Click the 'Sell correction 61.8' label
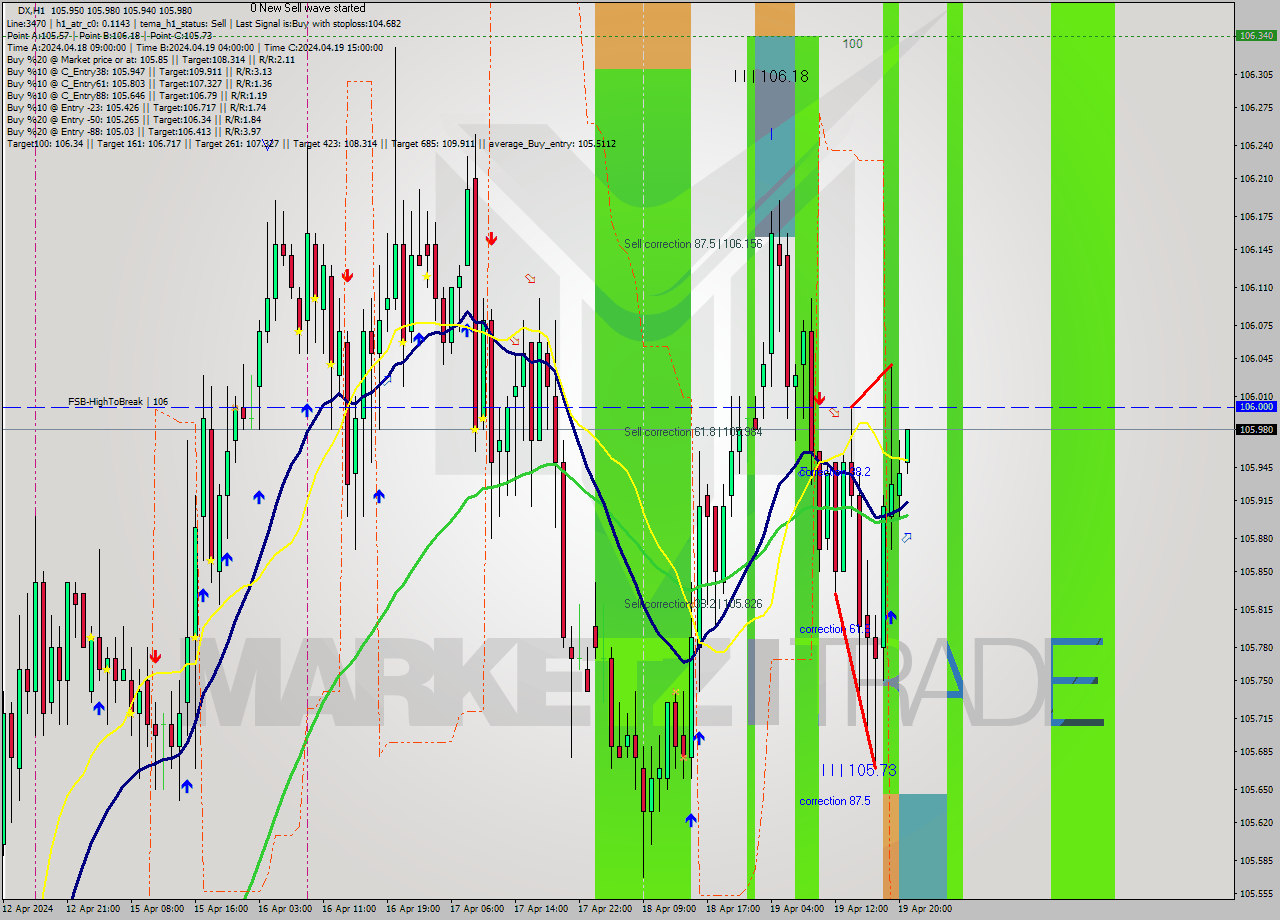The height and width of the screenshot is (920, 1280). tap(693, 432)
